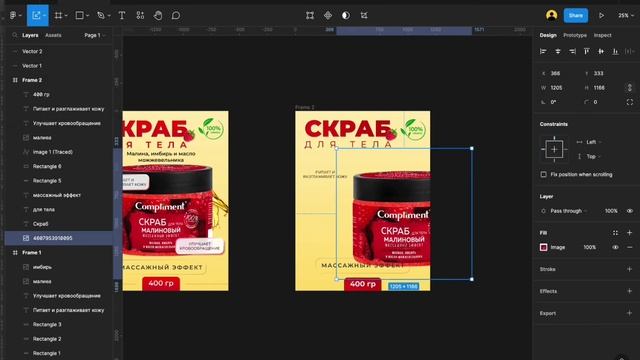Viewport: 640px width, 360px height.
Task: Toggle constrain proportions lock
Action: [629, 87]
